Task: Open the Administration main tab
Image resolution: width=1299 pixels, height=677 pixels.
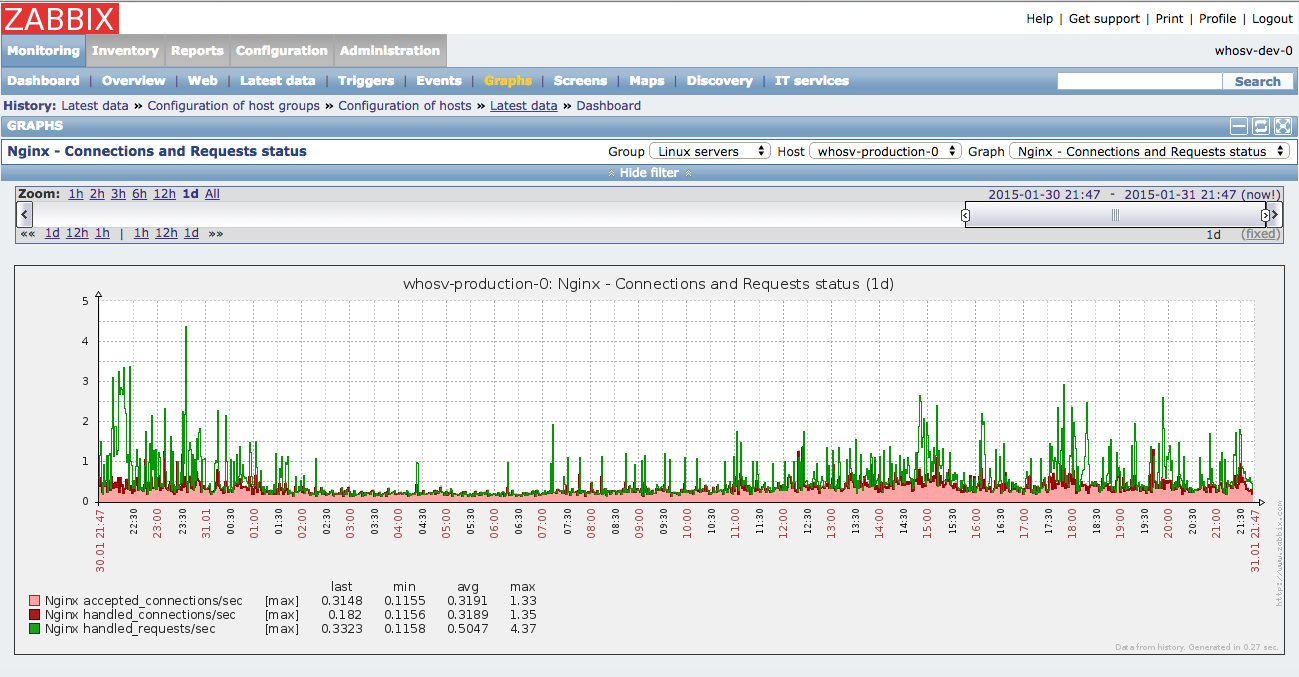Action: [x=390, y=51]
